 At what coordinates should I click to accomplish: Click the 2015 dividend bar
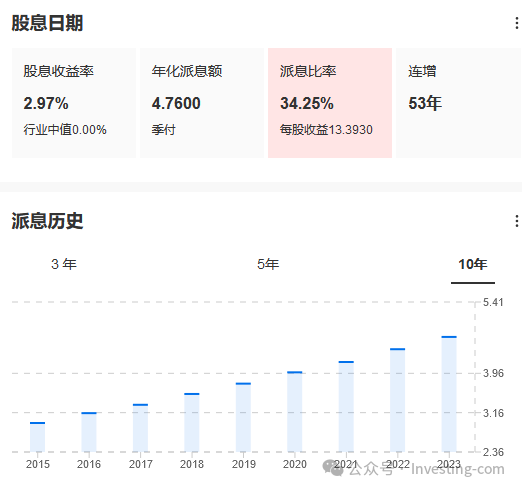(x=37, y=437)
